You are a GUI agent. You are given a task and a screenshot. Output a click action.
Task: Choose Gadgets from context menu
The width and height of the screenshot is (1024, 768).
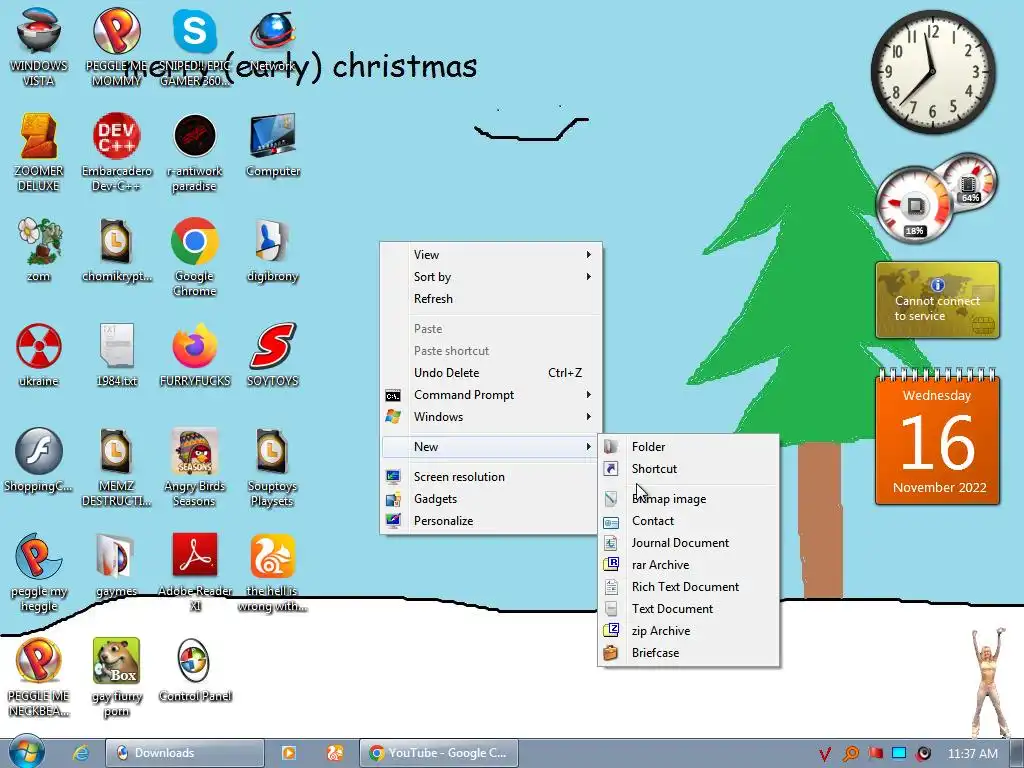[x=491, y=499]
